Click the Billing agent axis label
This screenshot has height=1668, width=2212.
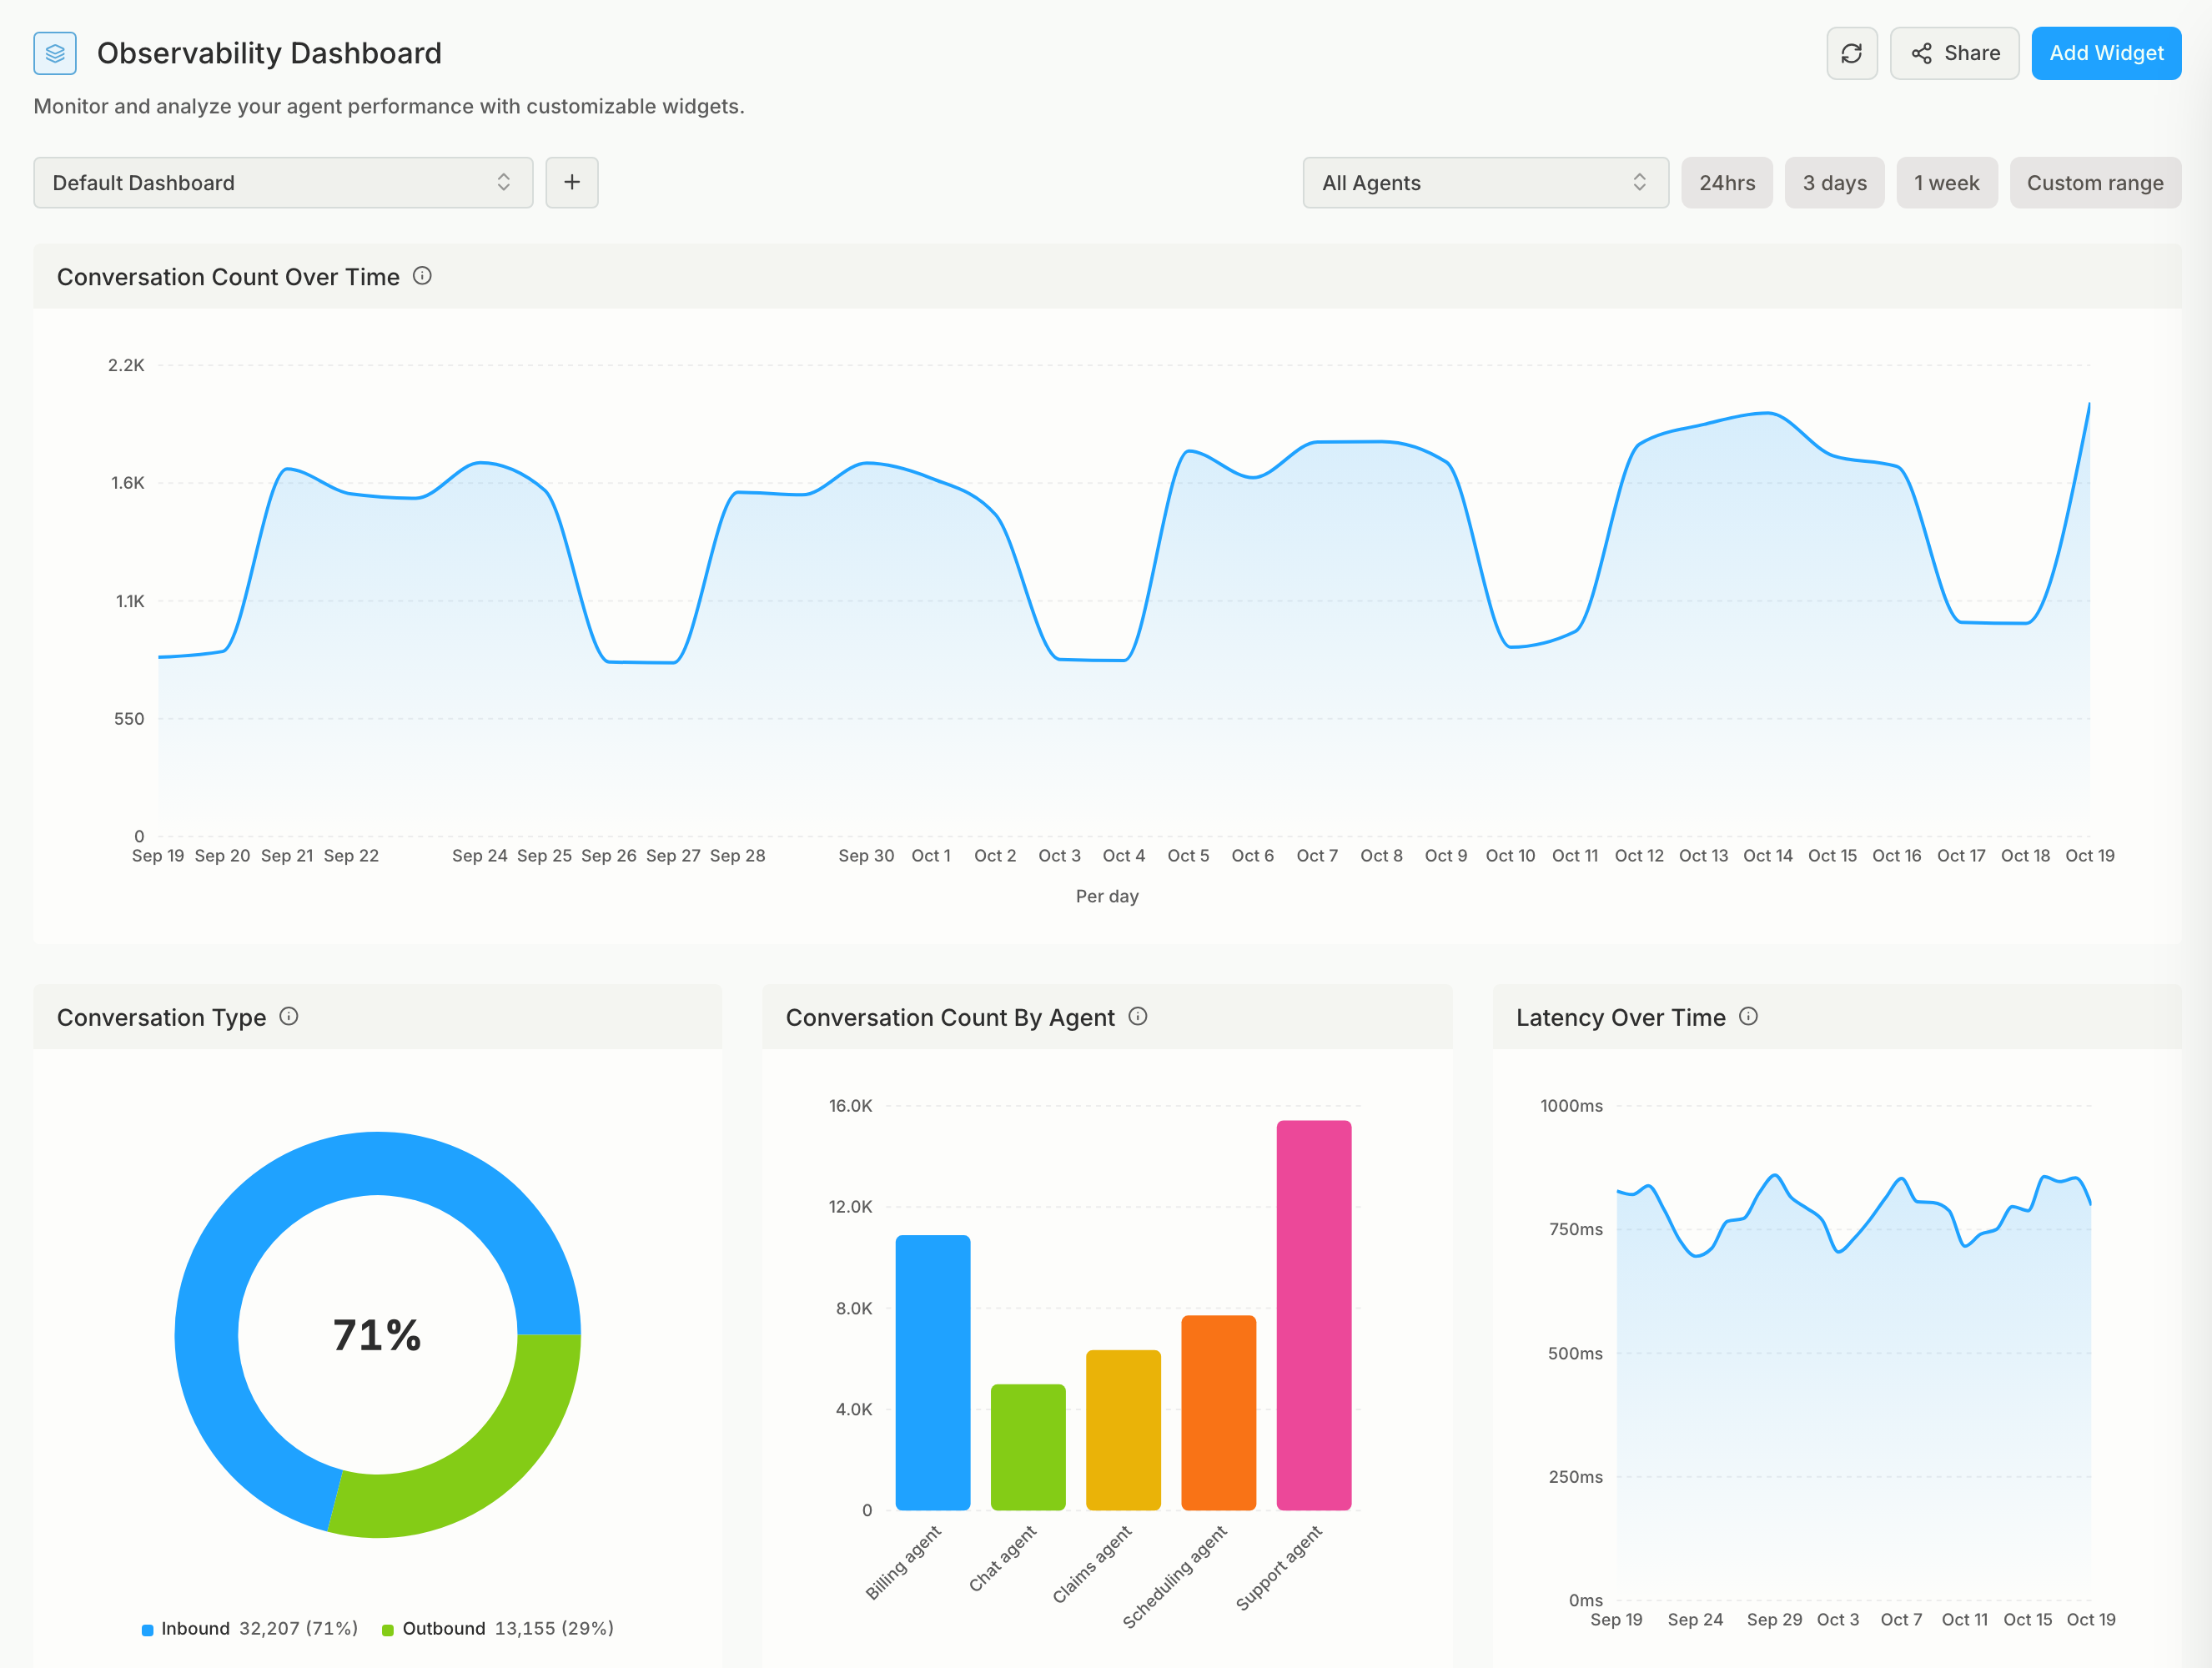tap(903, 1562)
